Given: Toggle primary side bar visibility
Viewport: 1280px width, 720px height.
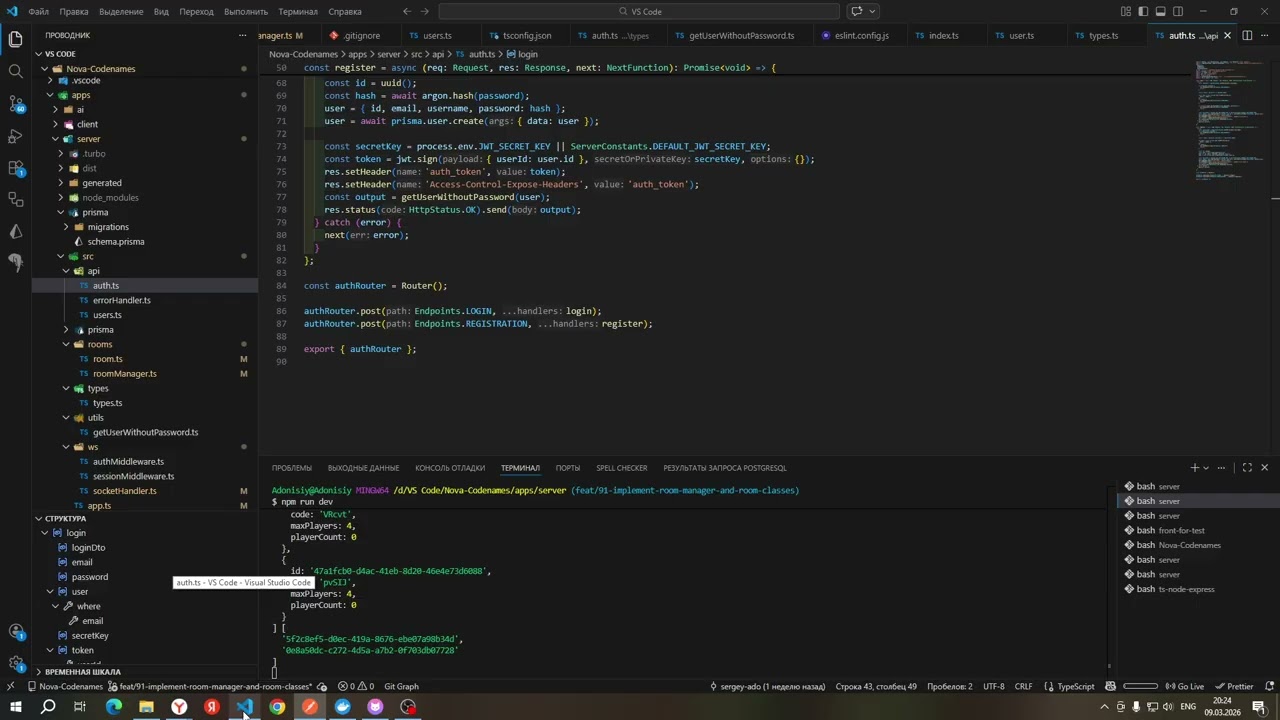Looking at the screenshot, I should [x=1144, y=11].
